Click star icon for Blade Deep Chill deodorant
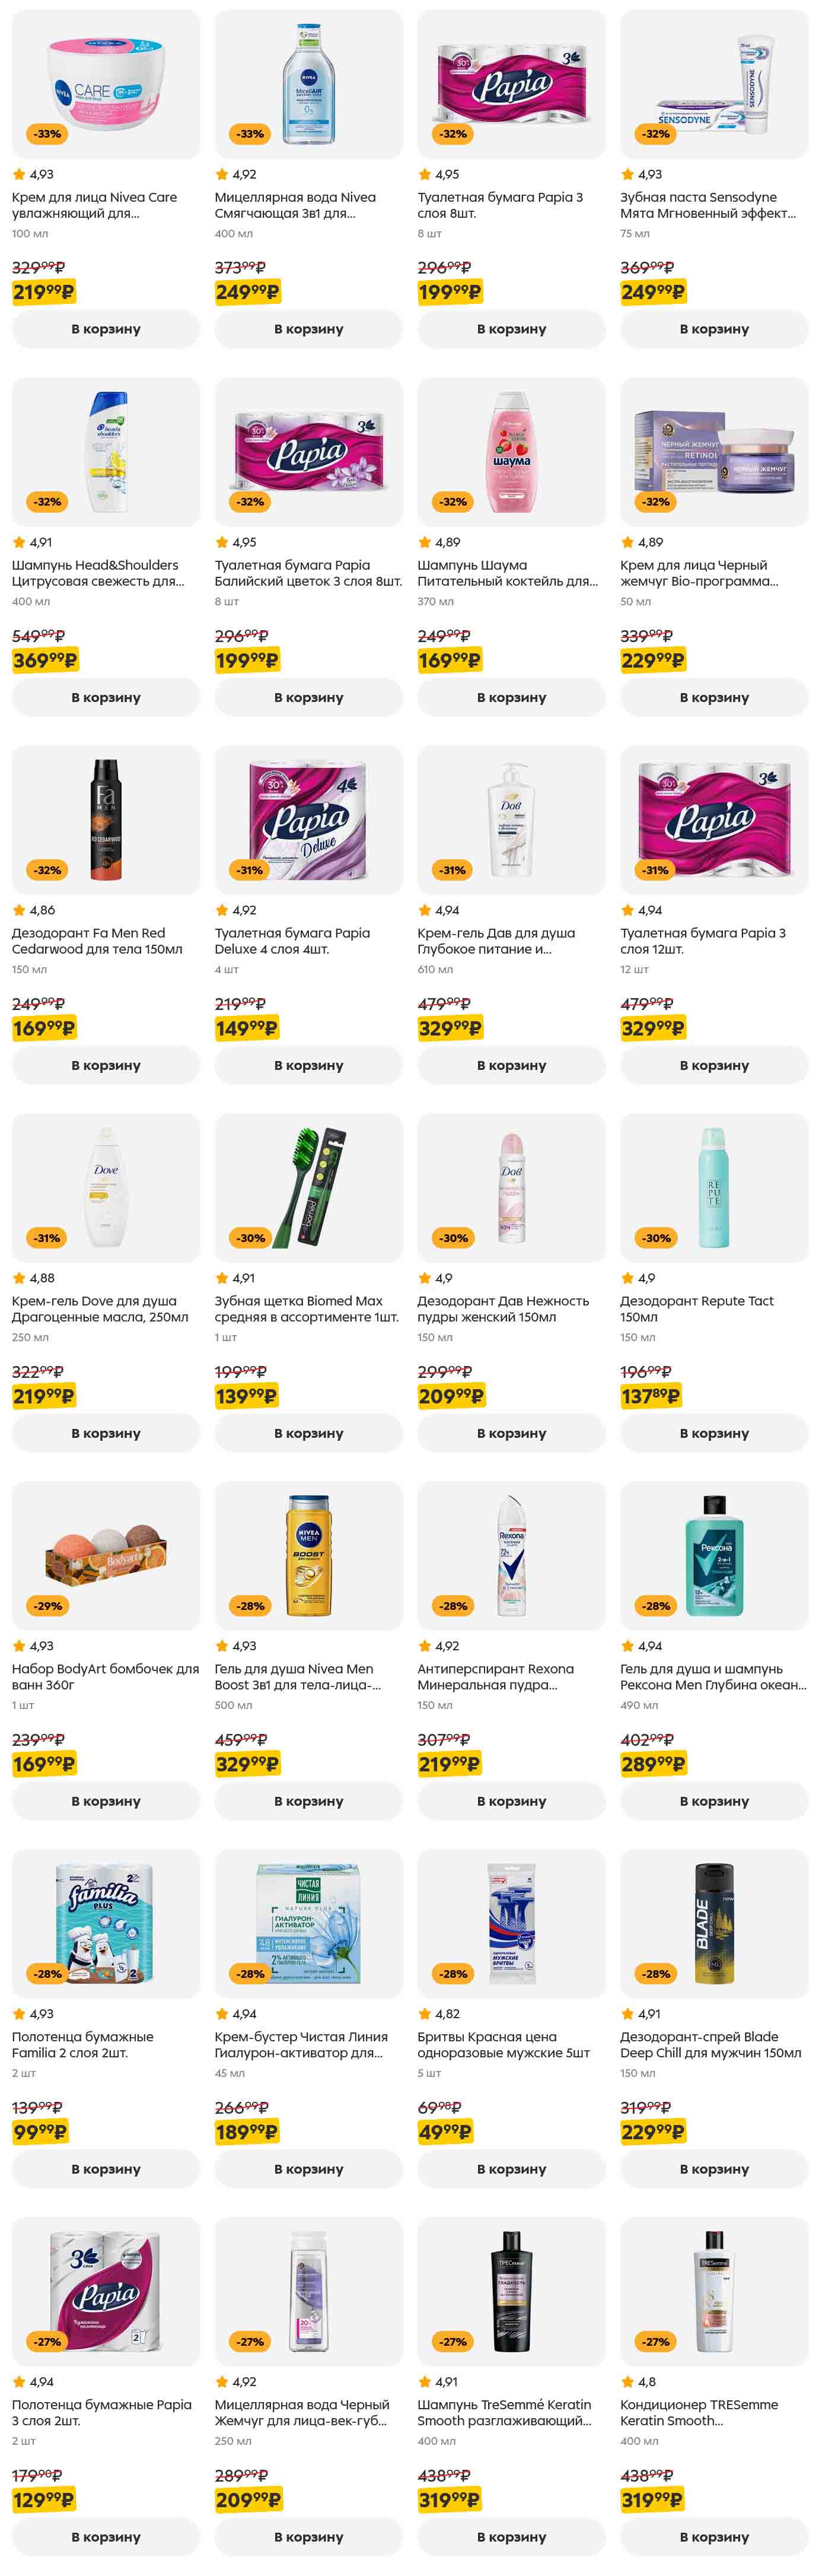The image size is (838, 2576). tap(627, 2014)
